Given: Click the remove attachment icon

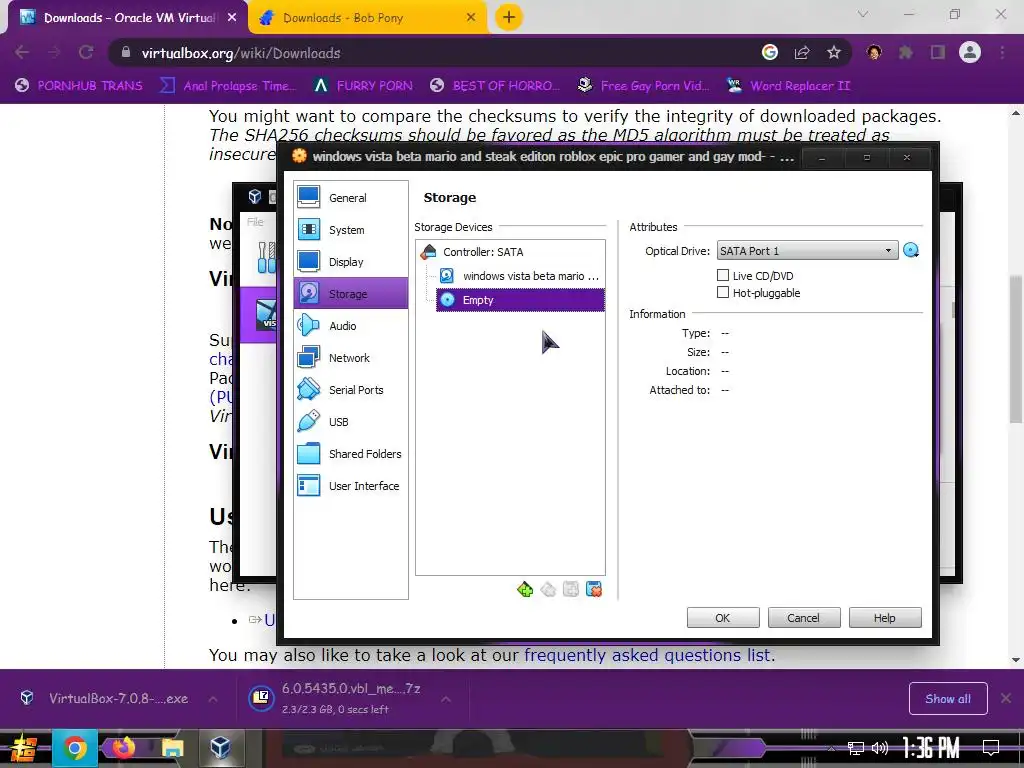Looking at the screenshot, I should [x=594, y=589].
